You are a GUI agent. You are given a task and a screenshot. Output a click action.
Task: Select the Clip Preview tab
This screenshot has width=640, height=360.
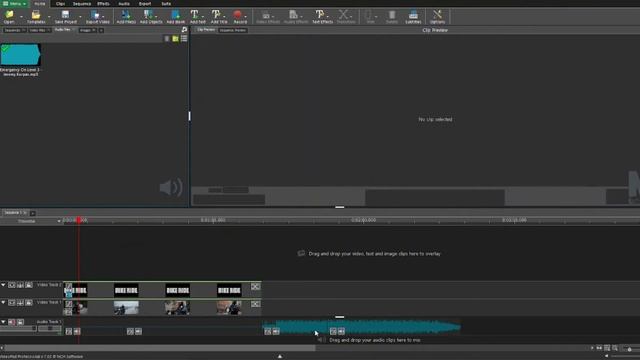click(x=206, y=30)
